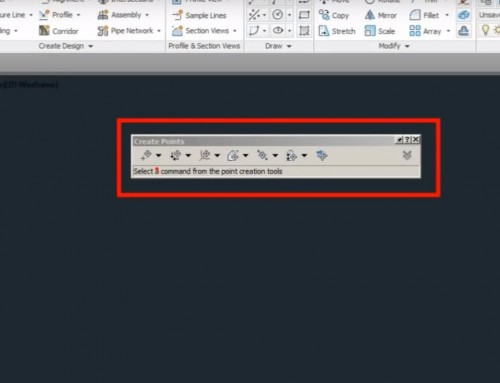Open the Slope points dropdown arrow
The width and height of the screenshot is (500, 383).
pyautogui.click(x=304, y=155)
